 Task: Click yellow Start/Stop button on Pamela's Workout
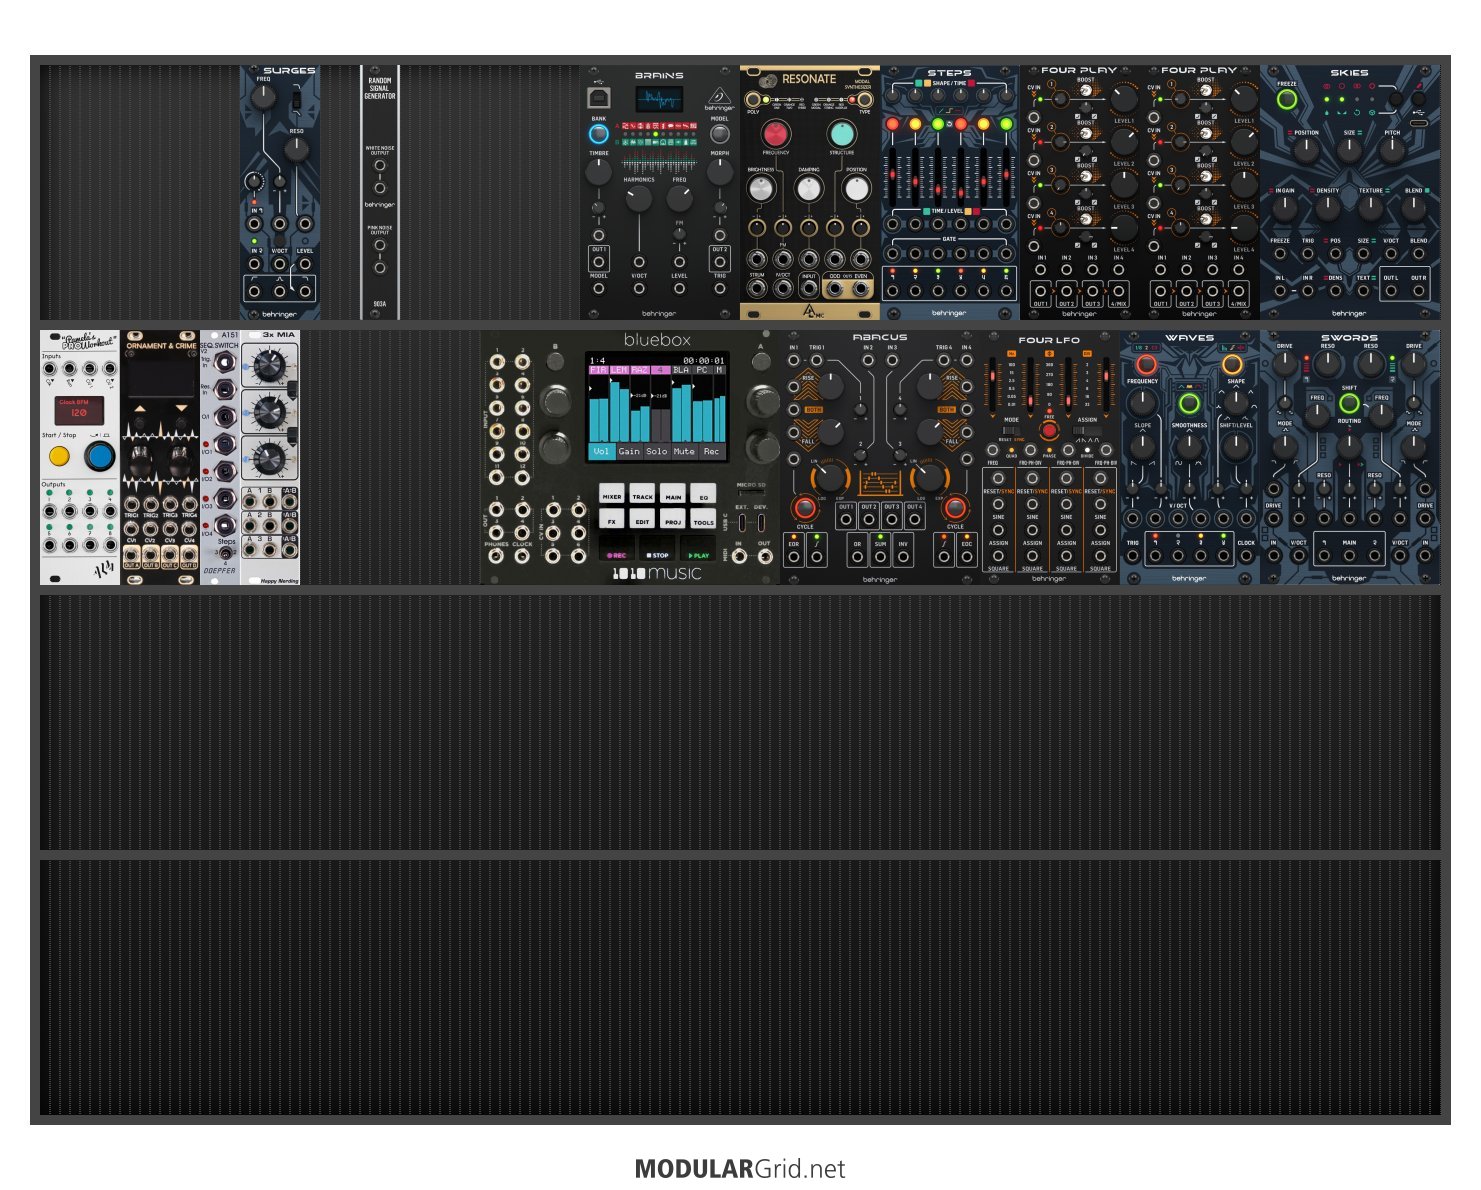pos(59,457)
